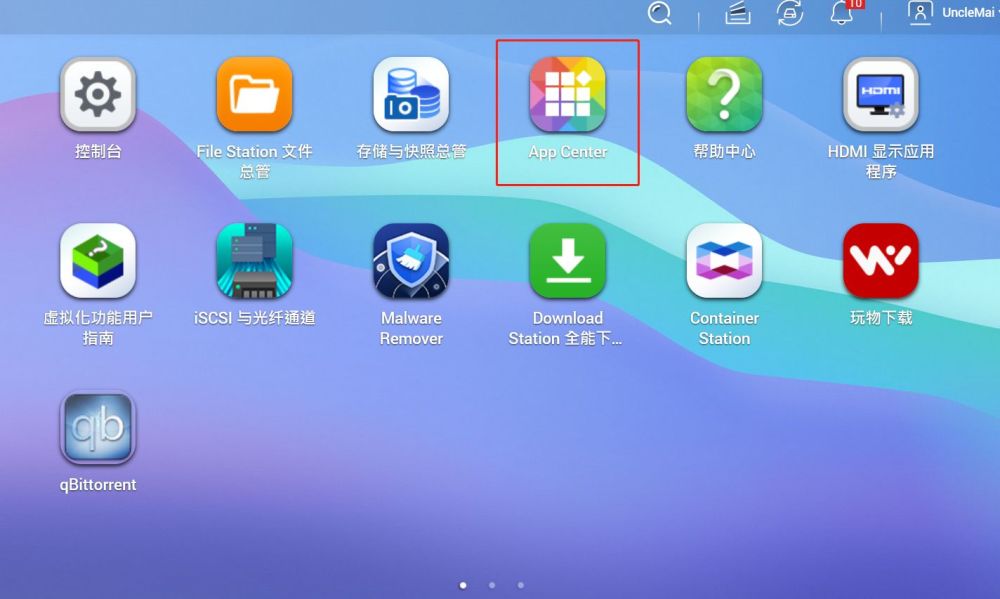The image size is (1000, 599).
Task: Click the 'qBittorrent' label text
Action: (98, 485)
